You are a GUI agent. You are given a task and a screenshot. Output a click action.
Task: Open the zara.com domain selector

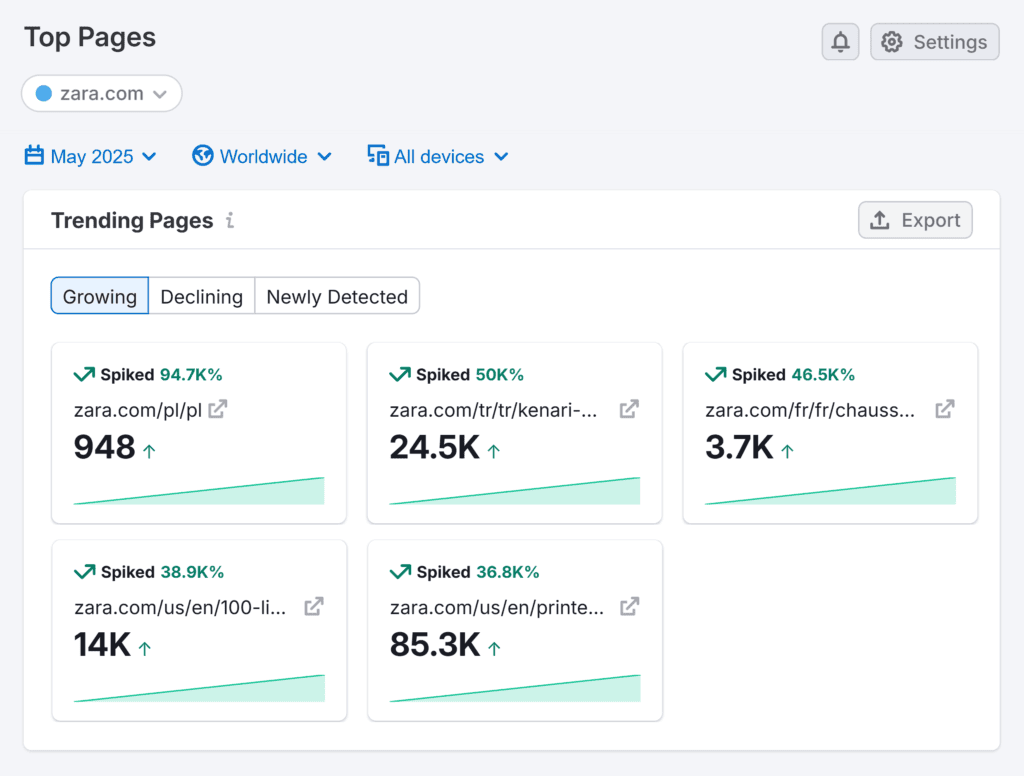101,93
